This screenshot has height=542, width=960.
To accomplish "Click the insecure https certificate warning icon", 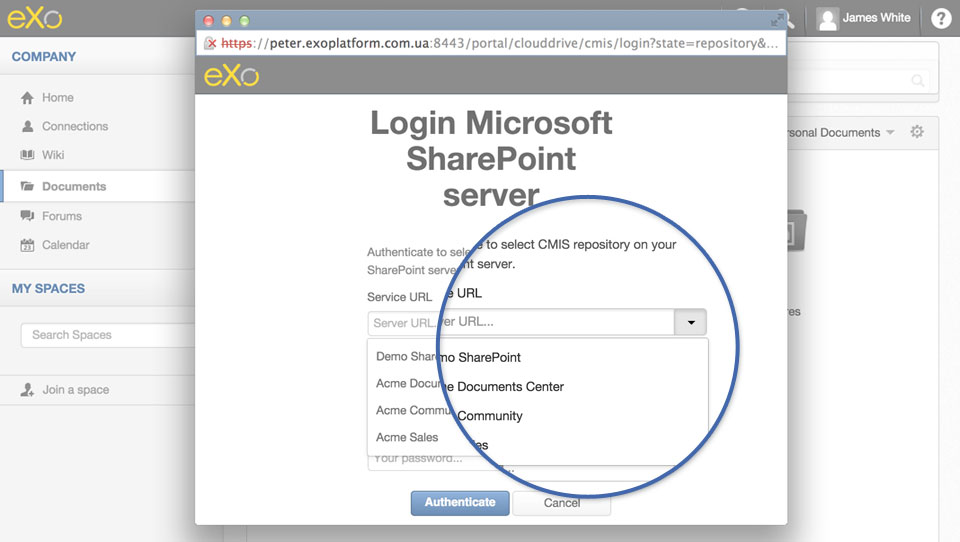I will tap(210, 43).
